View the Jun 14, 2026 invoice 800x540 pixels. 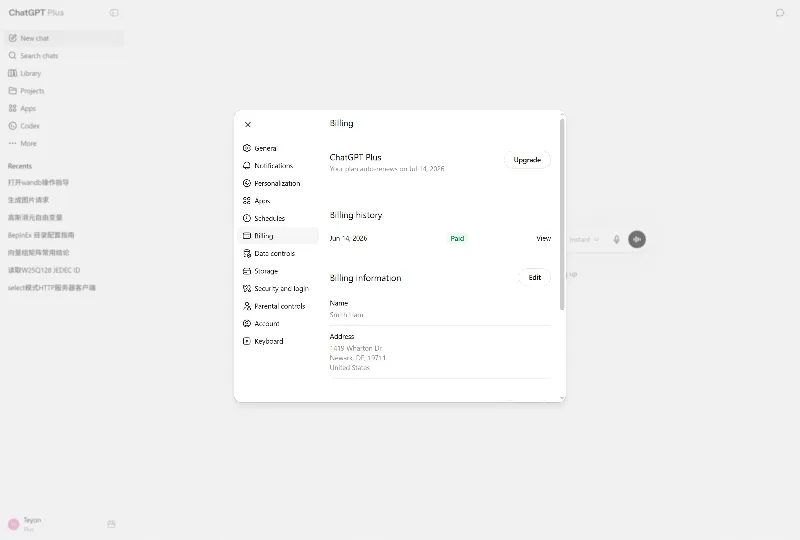[x=543, y=238]
